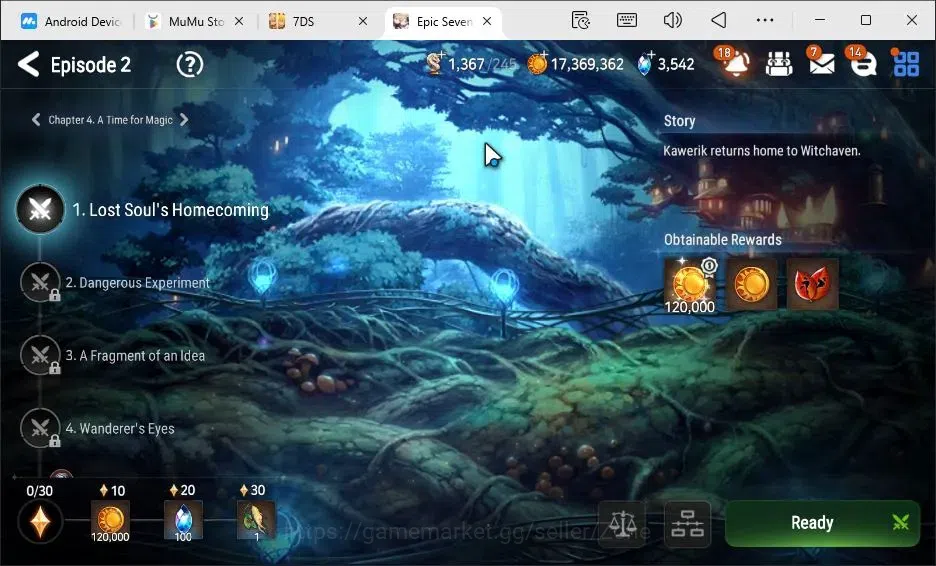Open the help question mark icon

[190, 64]
